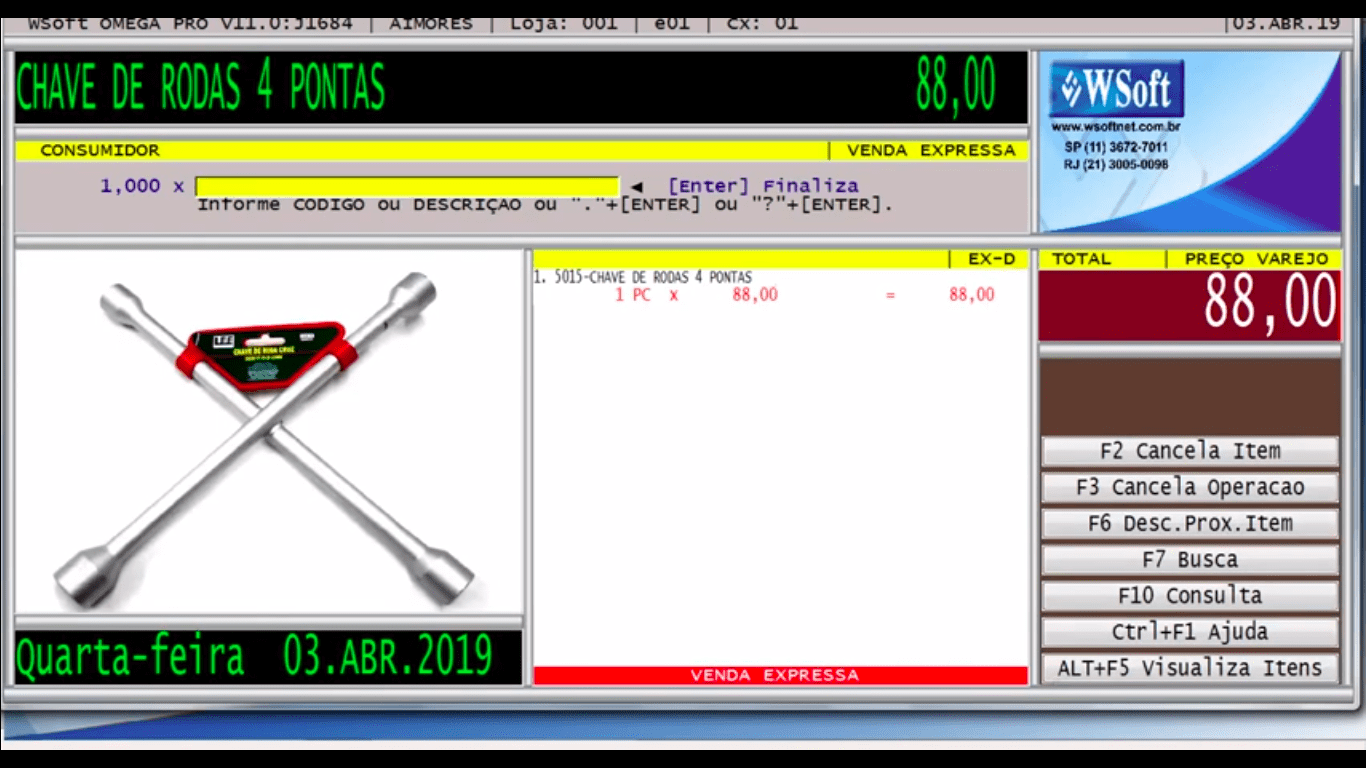Click the [Enter] Finaliza hint text
1366x768 pixels.
[763, 186]
